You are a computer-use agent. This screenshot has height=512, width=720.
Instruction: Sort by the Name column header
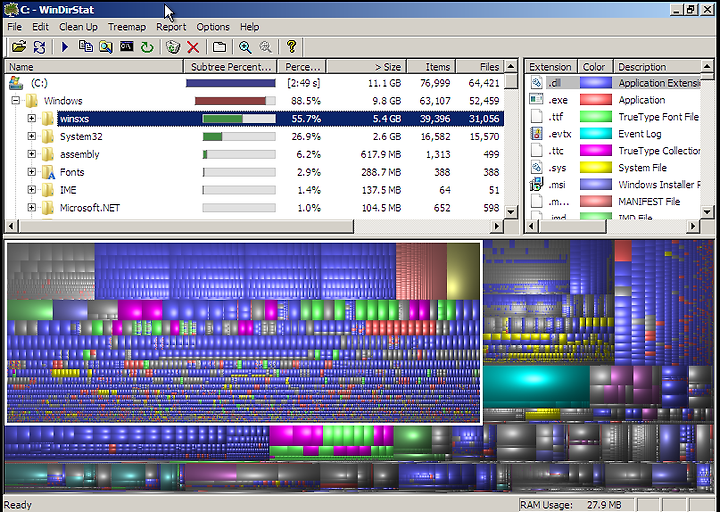pos(94,67)
